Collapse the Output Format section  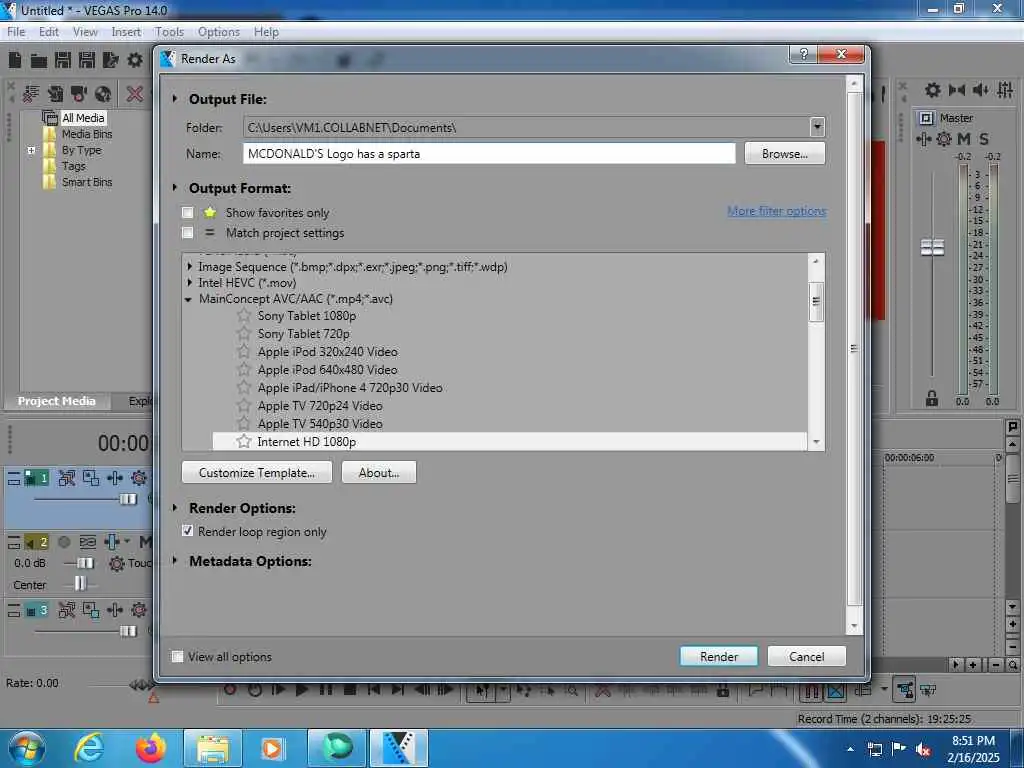[x=175, y=187]
